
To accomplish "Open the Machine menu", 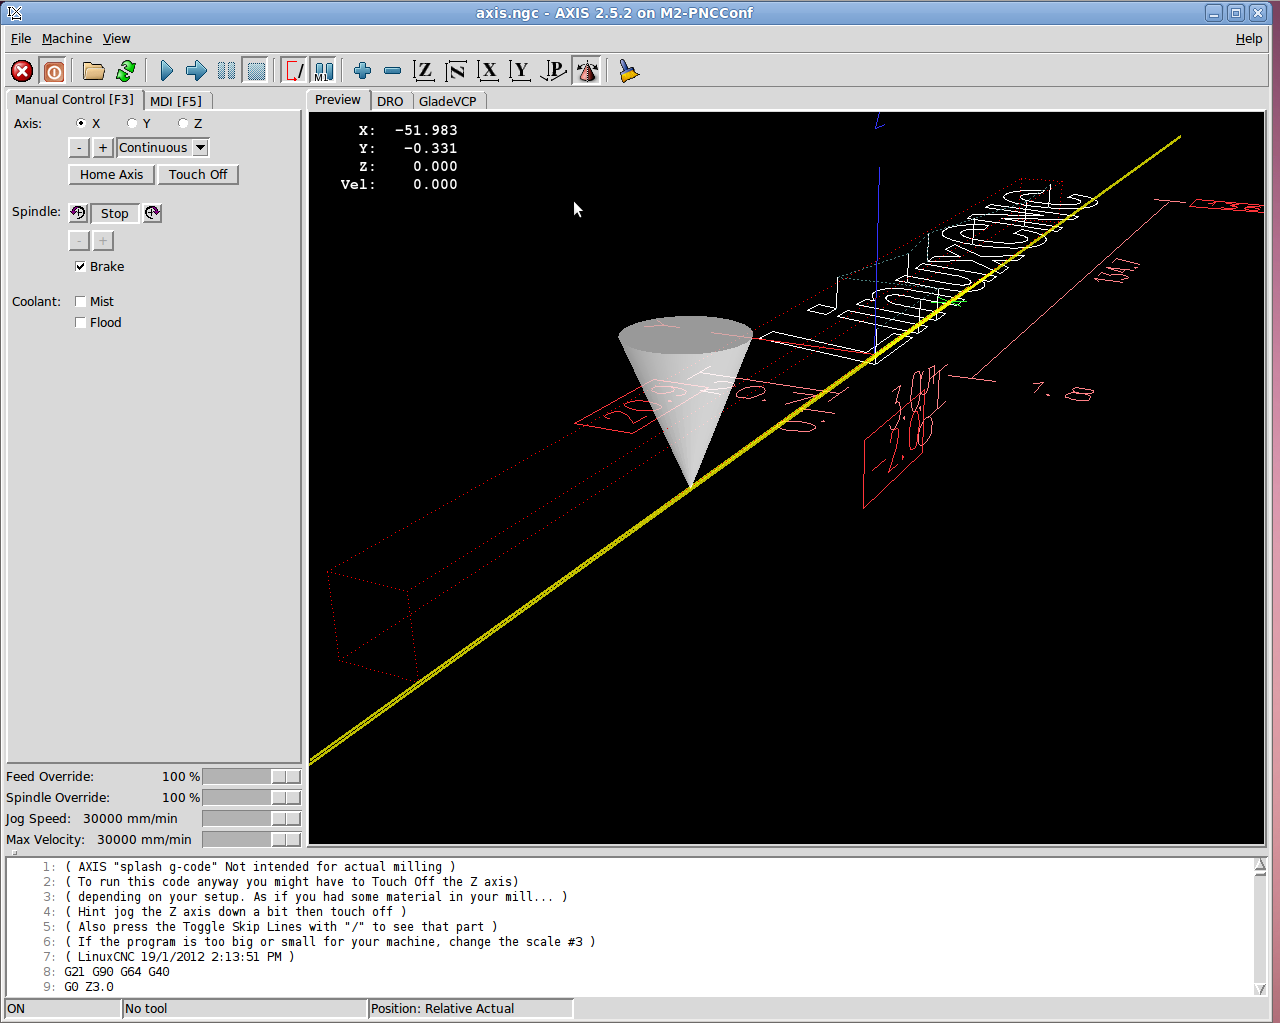I will [66, 39].
